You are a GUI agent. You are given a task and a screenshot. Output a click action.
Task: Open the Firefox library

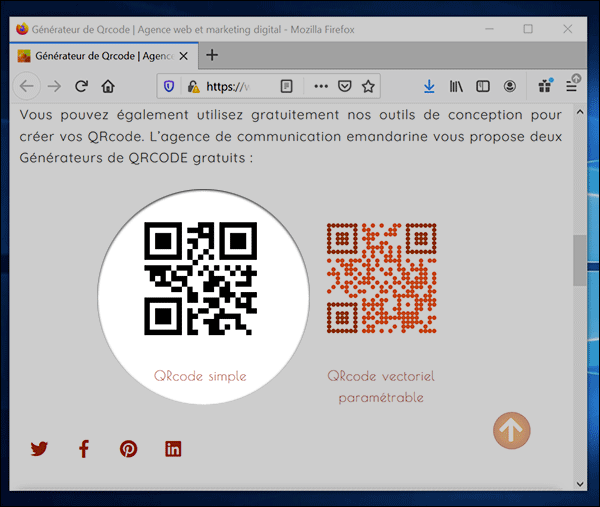tap(457, 87)
